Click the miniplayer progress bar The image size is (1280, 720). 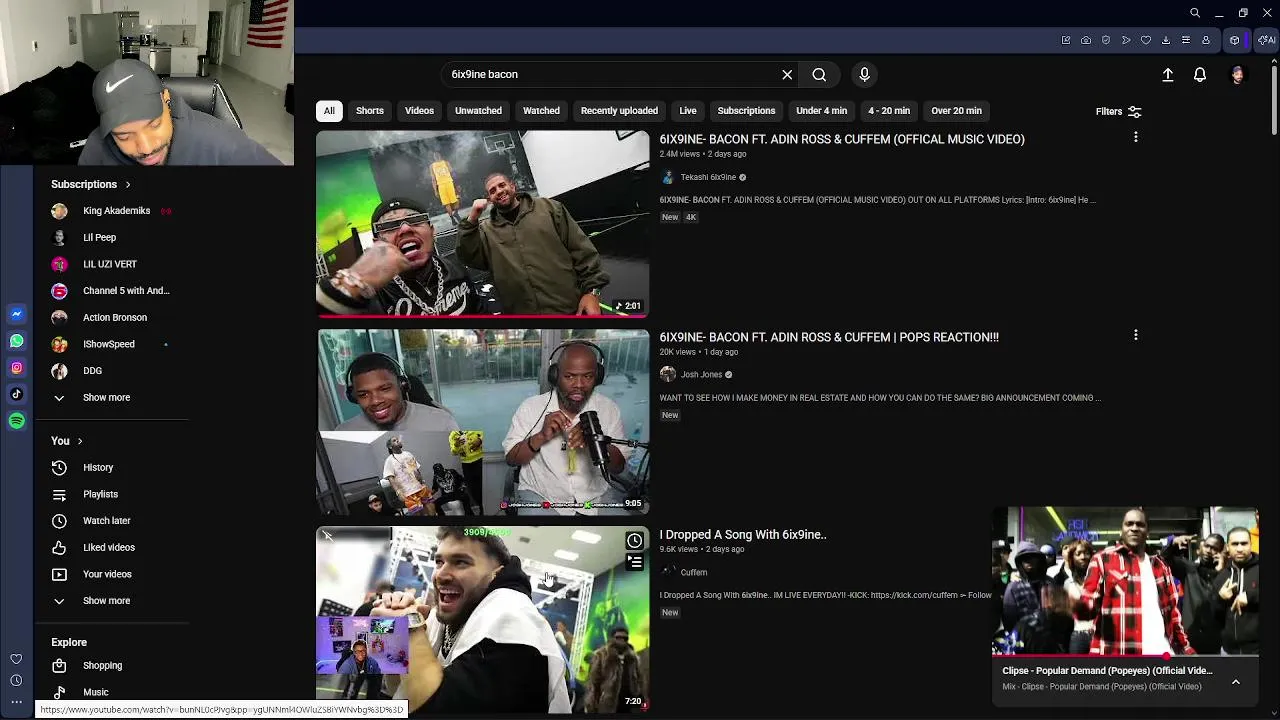pyautogui.click(x=1125, y=657)
